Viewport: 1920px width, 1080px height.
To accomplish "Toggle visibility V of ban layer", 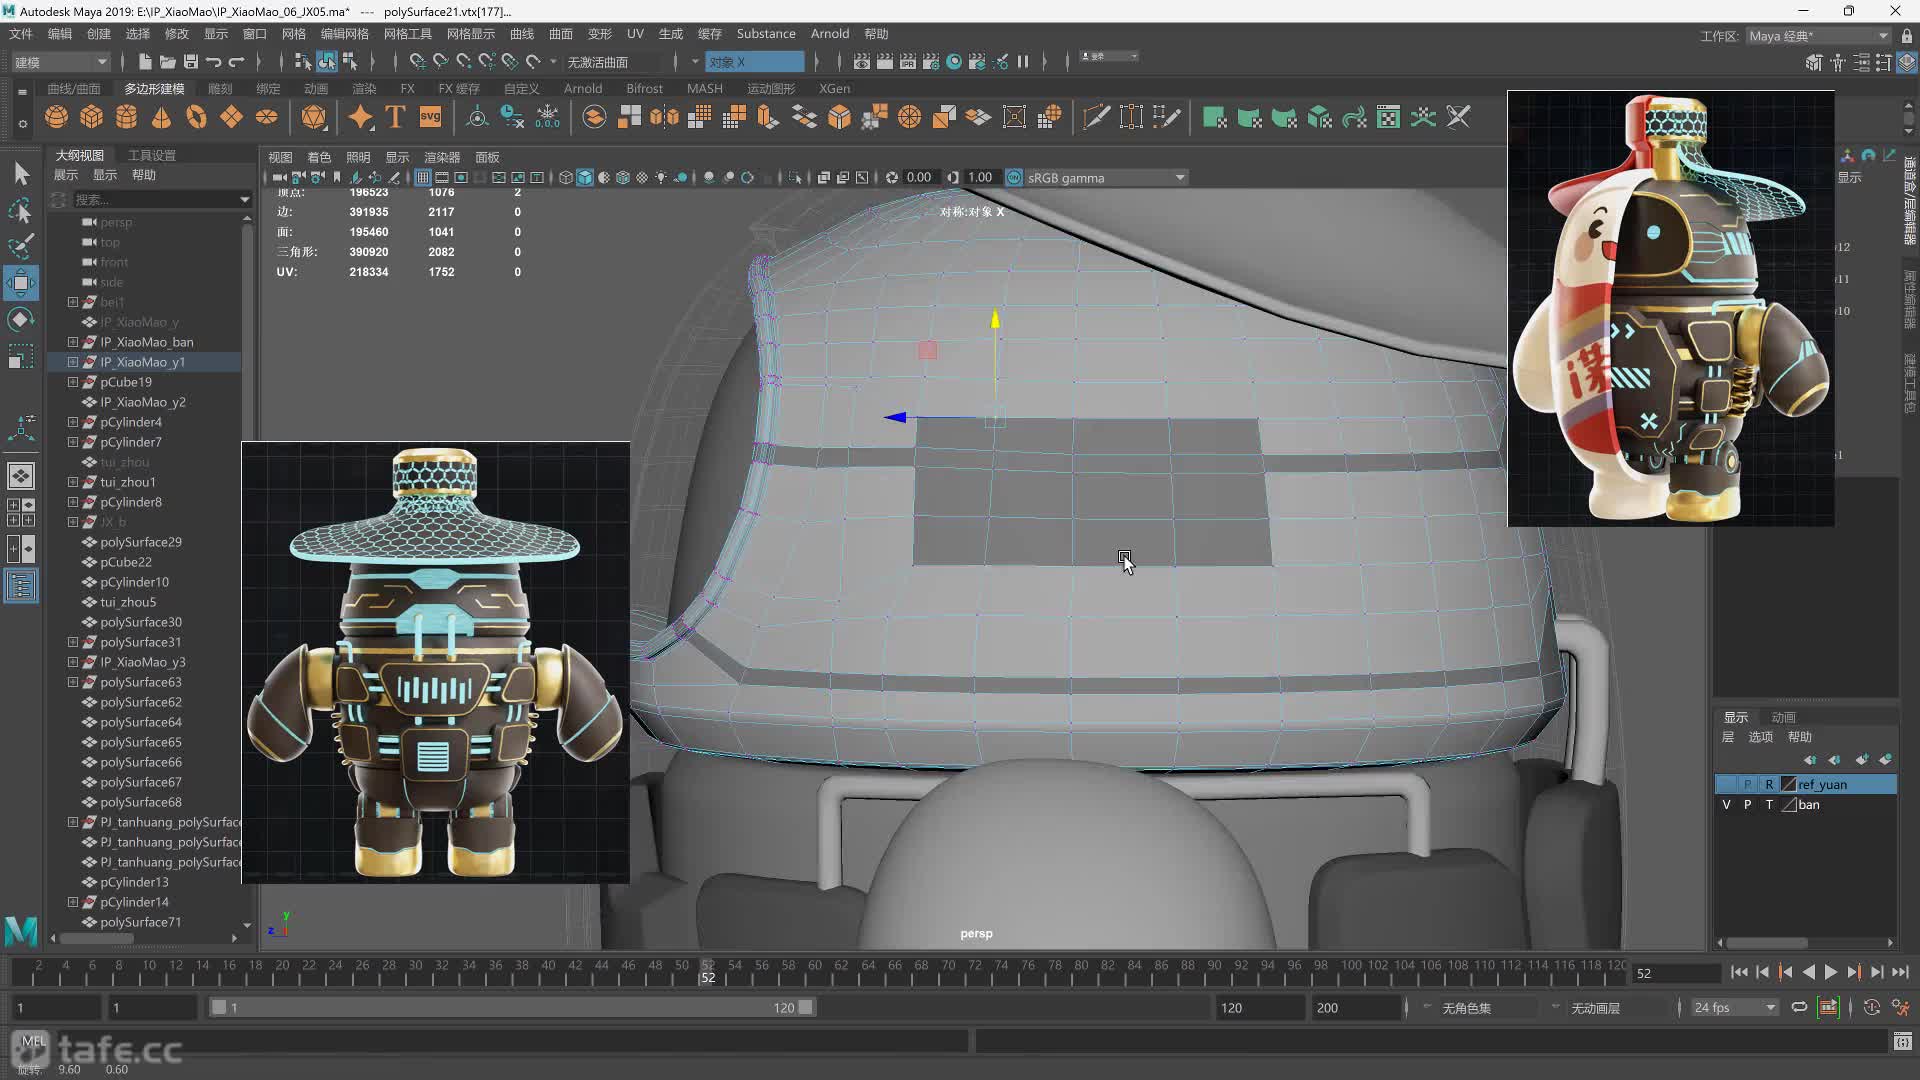I will tap(1727, 805).
